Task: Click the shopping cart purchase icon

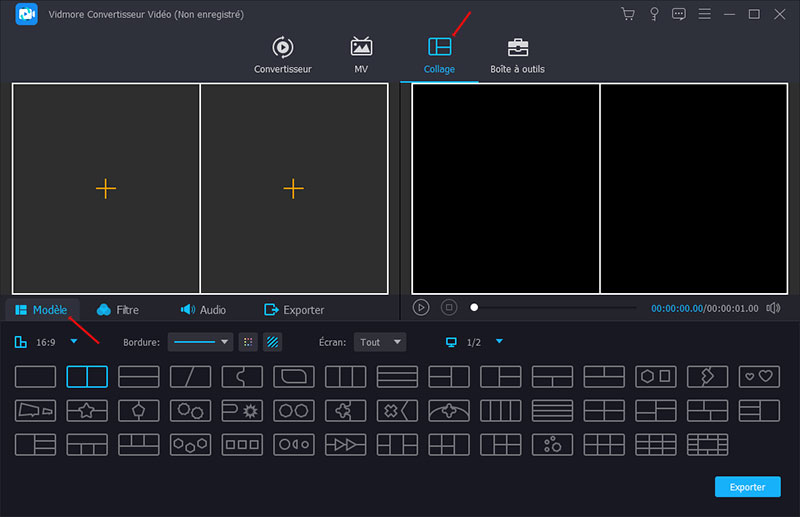Action: coord(628,14)
